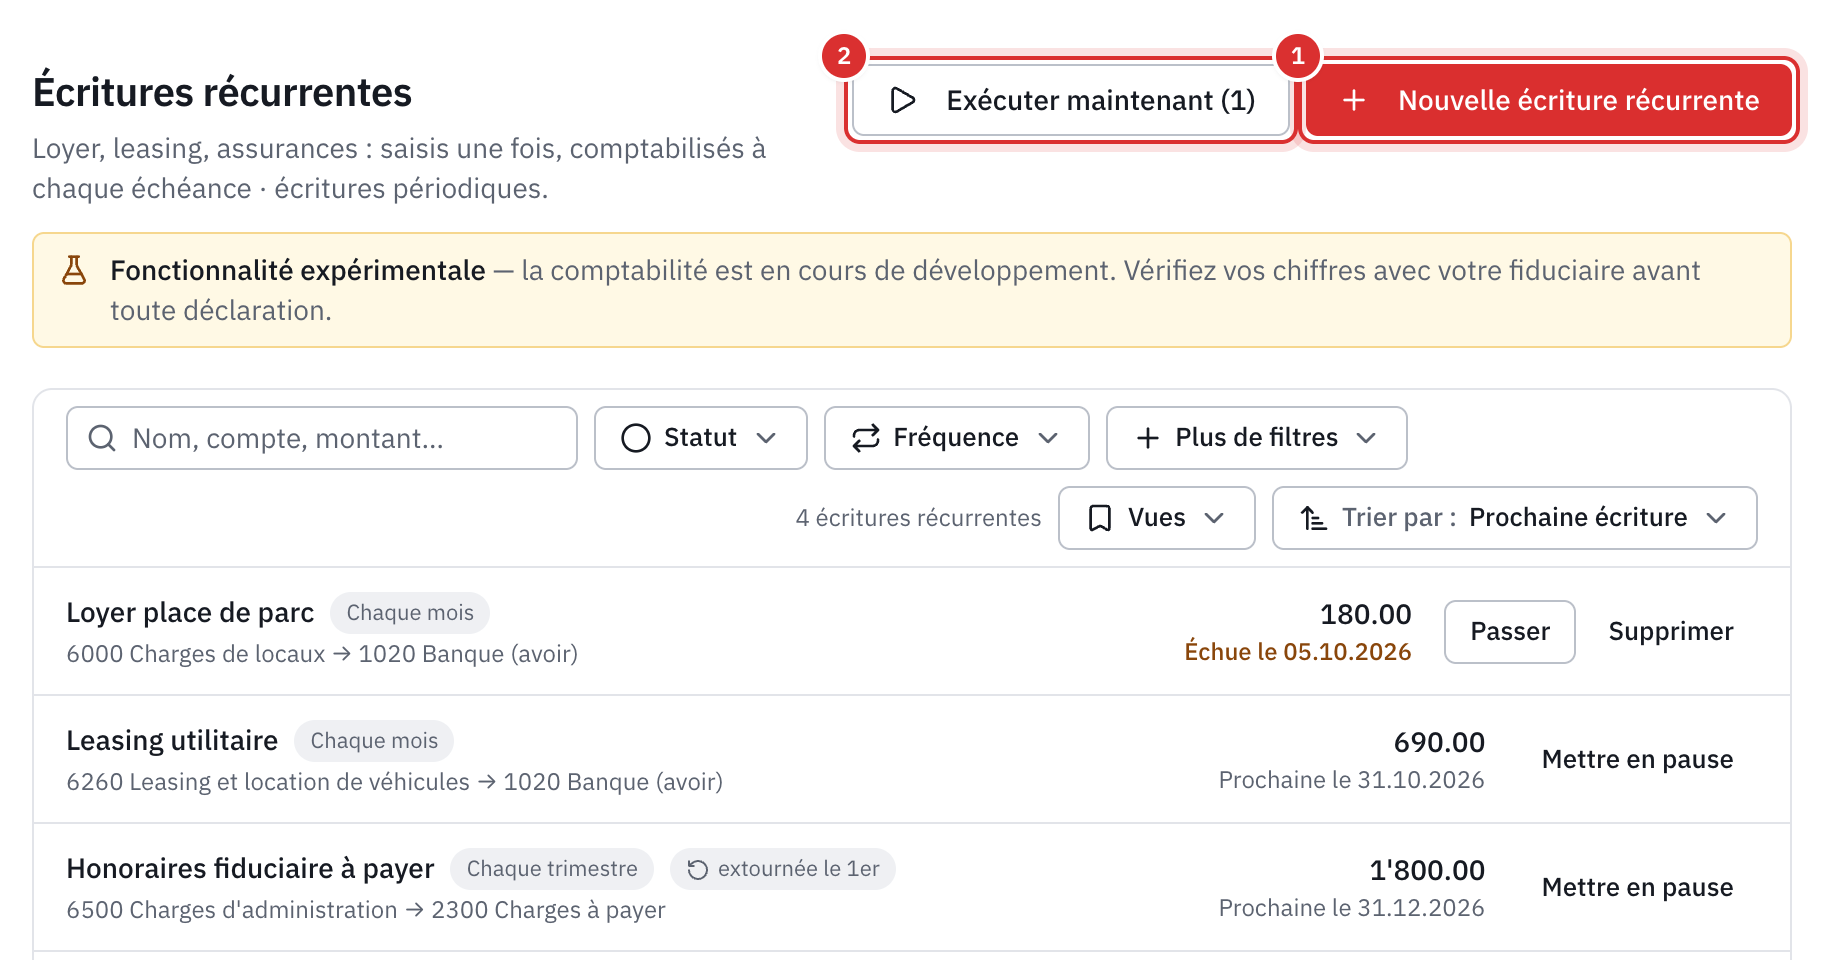The width and height of the screenshot is (1824, 960).
Task: Click Mettre en pause for Leasing utilitaire
Action: point(1638,760)
